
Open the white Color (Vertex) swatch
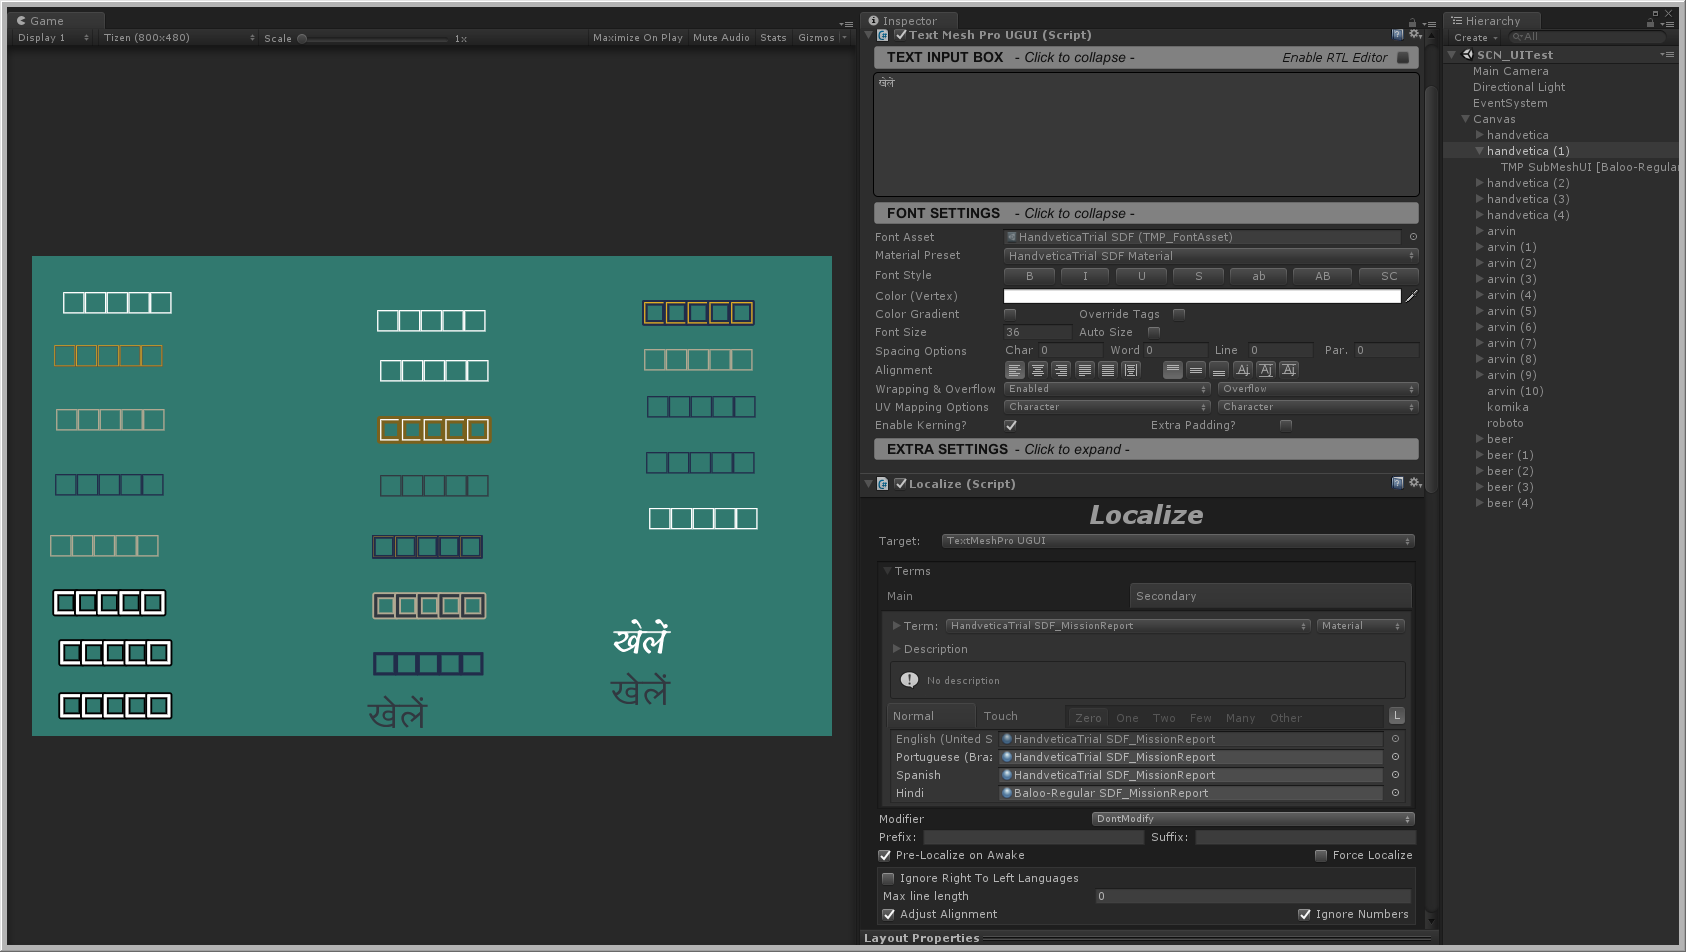[x=1201, y=296]
